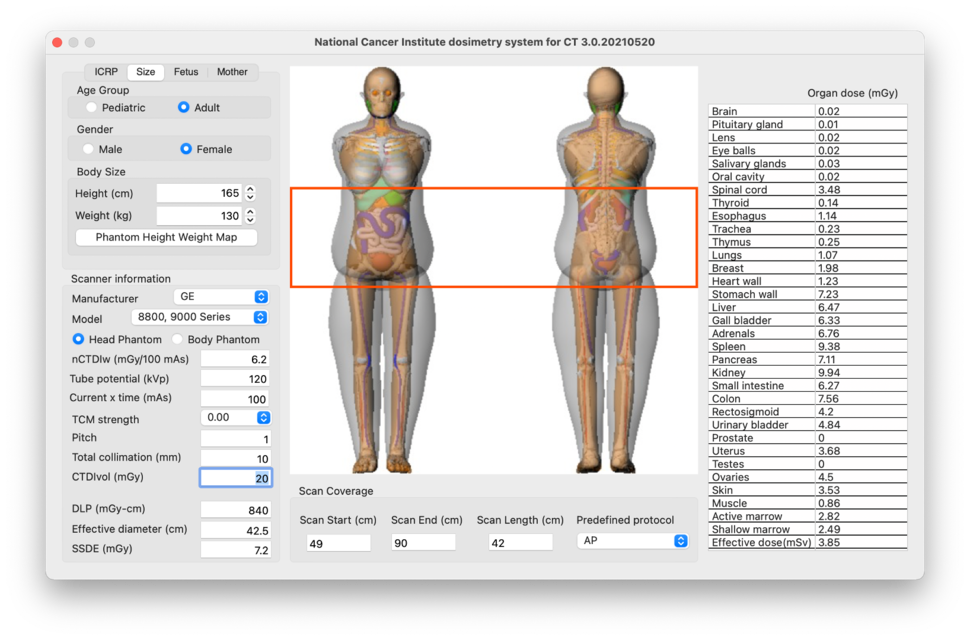Open the TCM strength dropdown
The height and width of the screenshot is (640, 970).
click(x=236, y=418)
